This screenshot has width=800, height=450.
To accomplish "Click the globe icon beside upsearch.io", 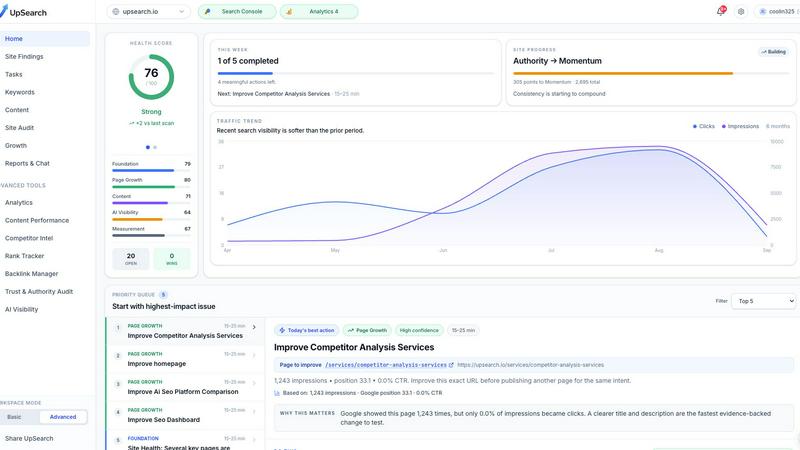I will click(116, 11).
